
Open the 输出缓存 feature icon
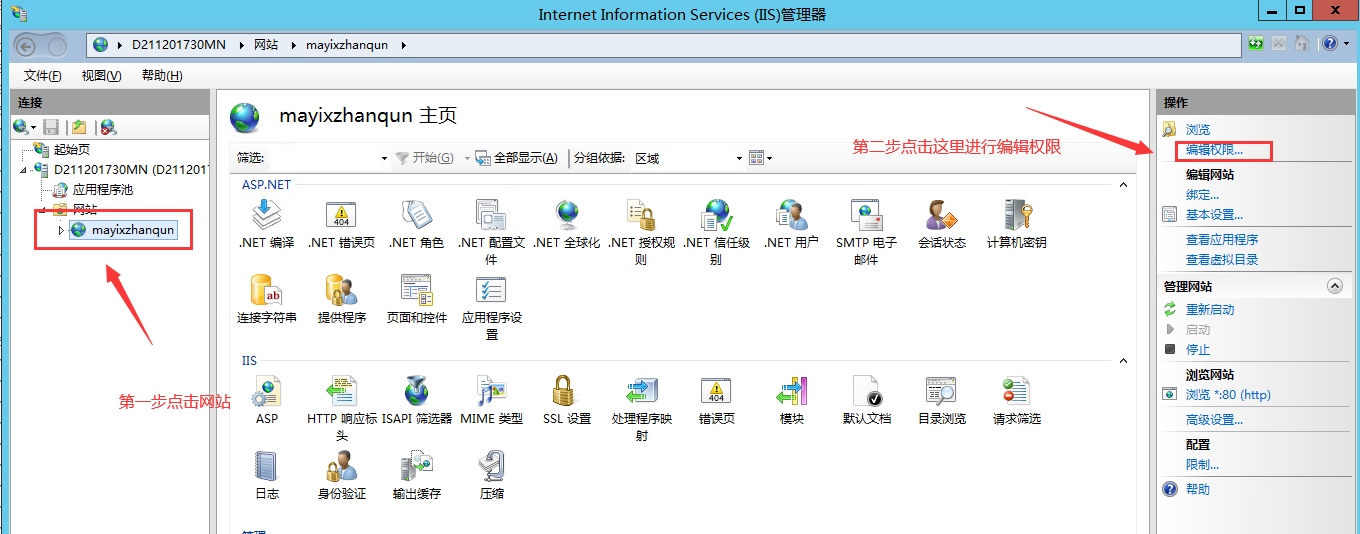tap(416, 465)
